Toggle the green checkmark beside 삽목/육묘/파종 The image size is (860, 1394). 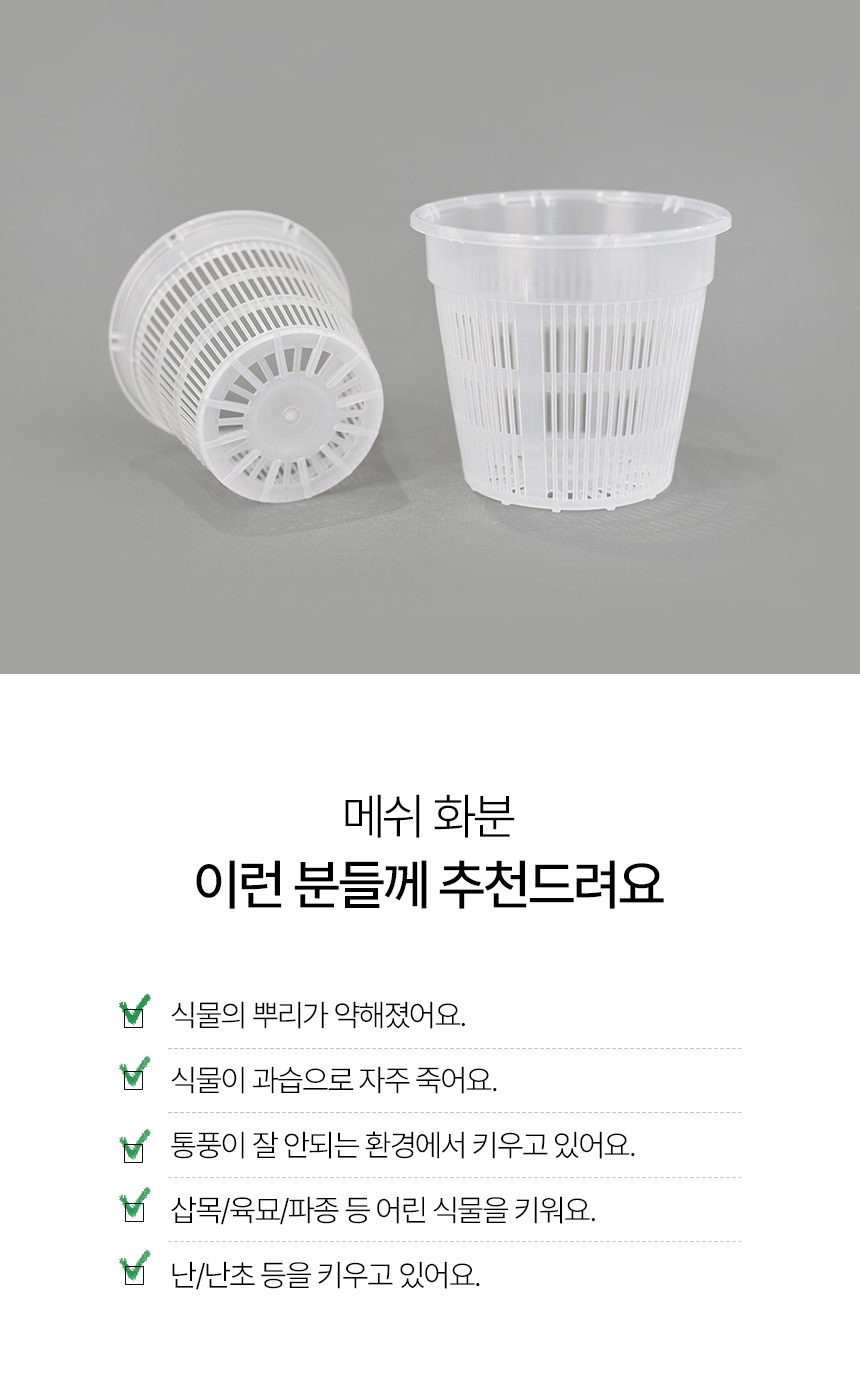coord(133,1210)
